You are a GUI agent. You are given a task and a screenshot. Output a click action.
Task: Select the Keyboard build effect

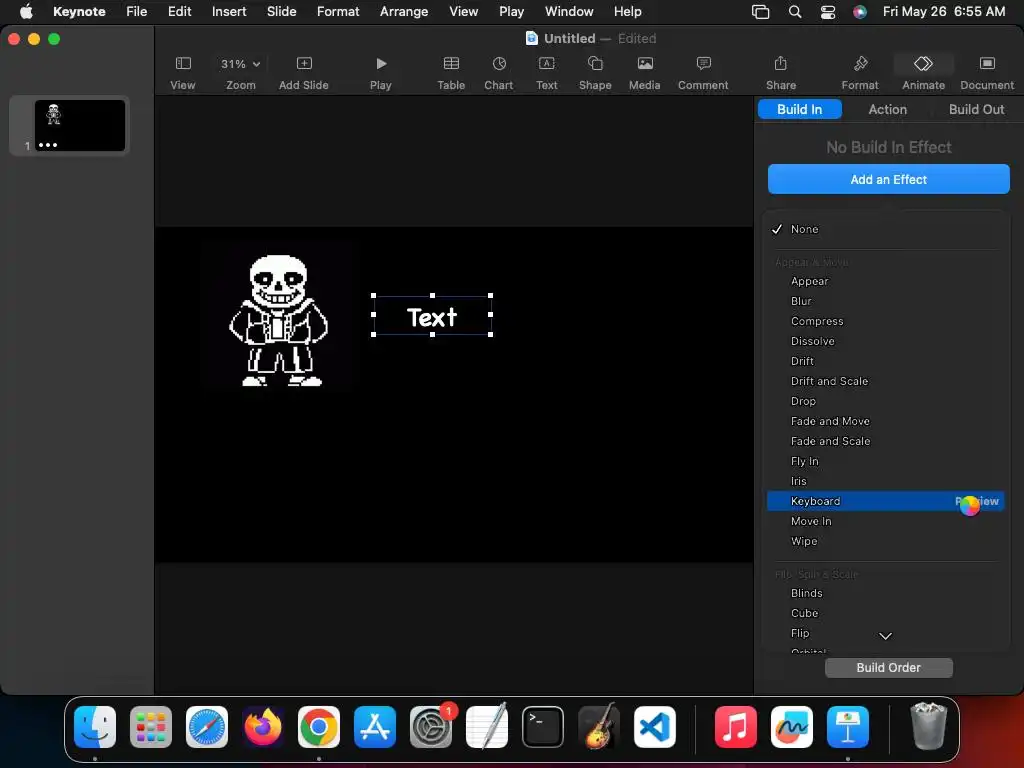coord(885,502)
